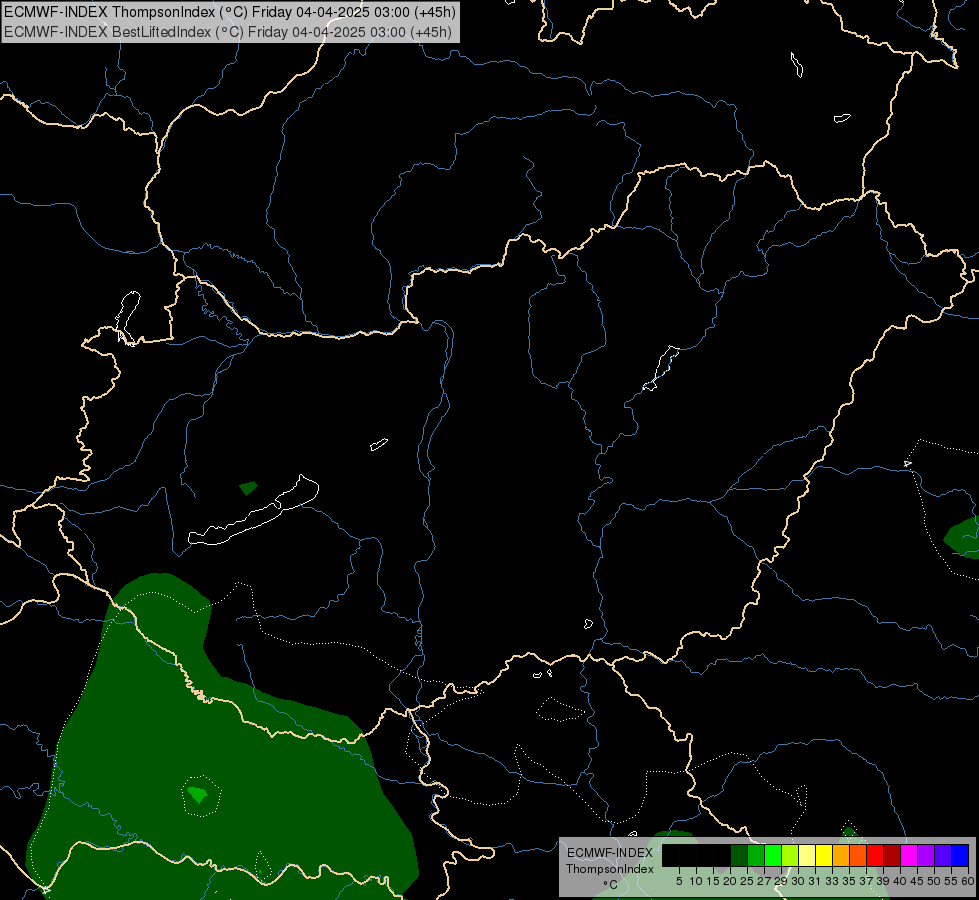Image resolution: width=979 pixels, height=900 pixels.
Task: Click legend tick value '37'
Action: [x=866, y=881]
